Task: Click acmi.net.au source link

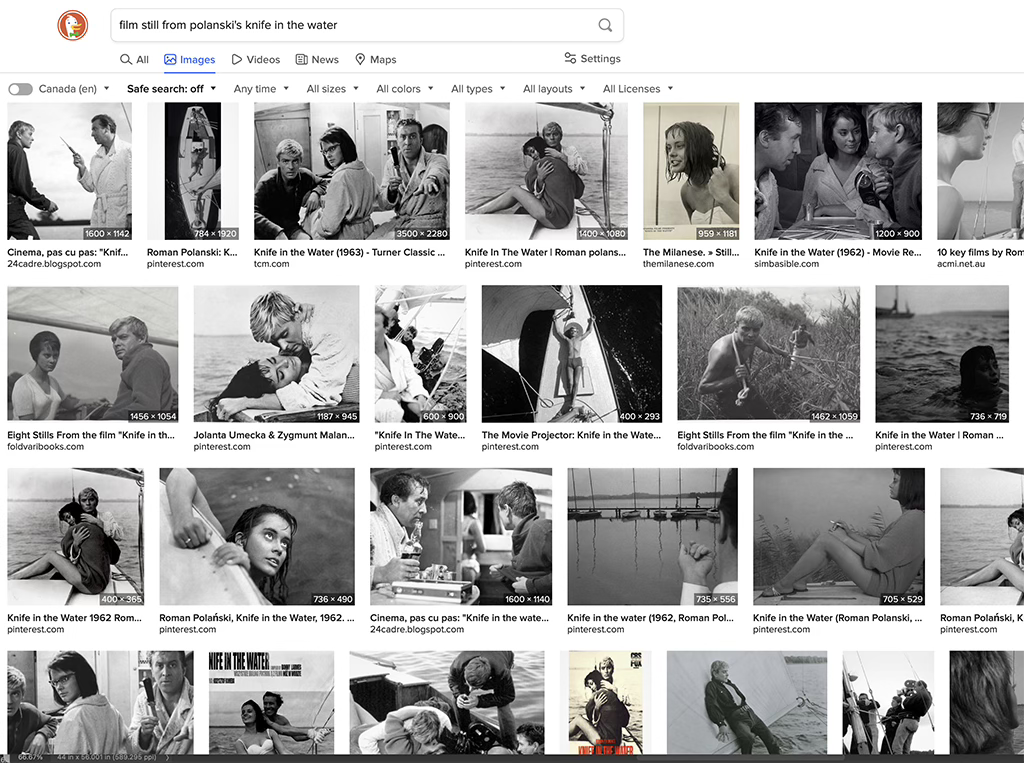Action: coord(961,264)
